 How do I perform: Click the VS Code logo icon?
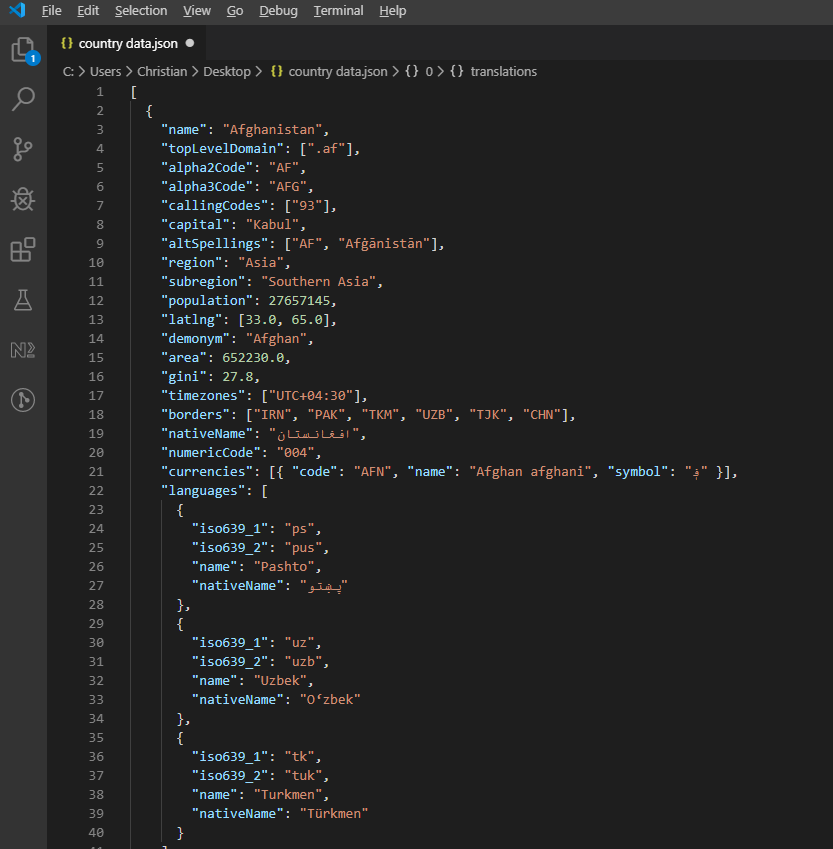click(x=17, y=10)
